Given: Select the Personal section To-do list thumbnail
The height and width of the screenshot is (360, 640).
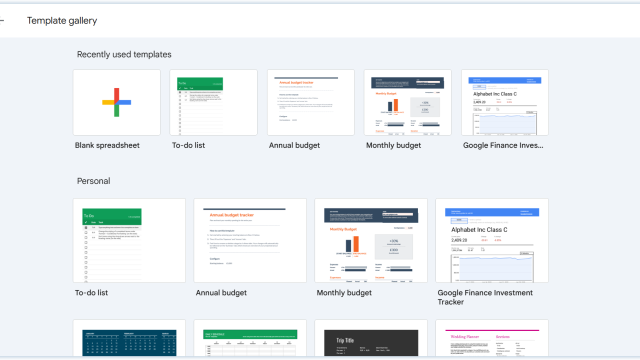Looking at the screenshot, I should (x=129, y=240).
